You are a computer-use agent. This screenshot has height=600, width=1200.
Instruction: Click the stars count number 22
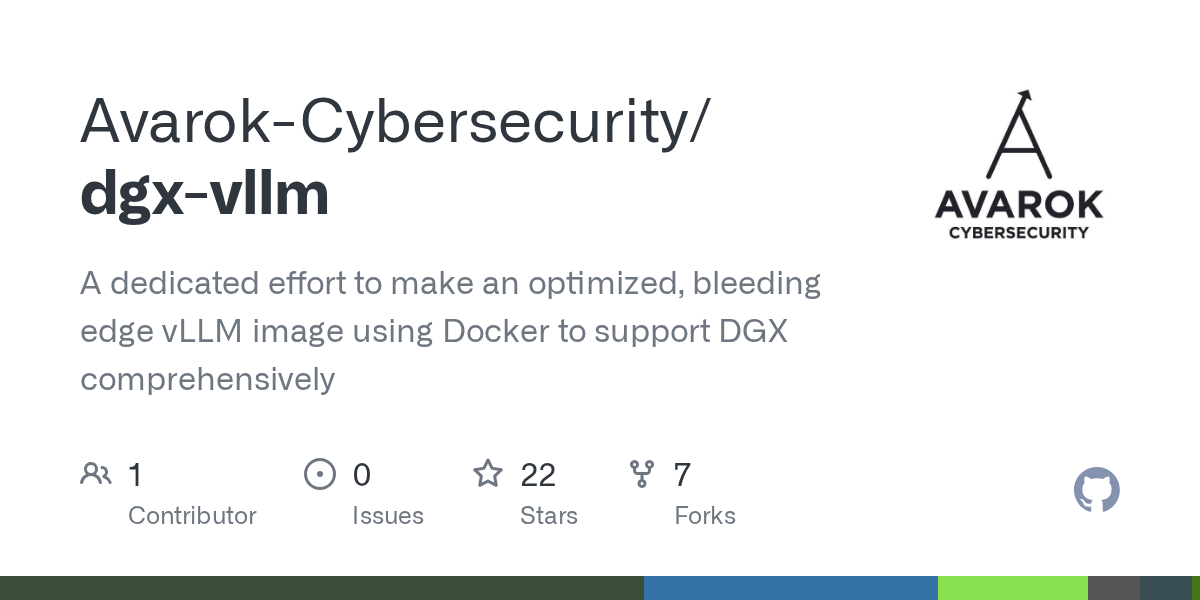coord(538,475)
